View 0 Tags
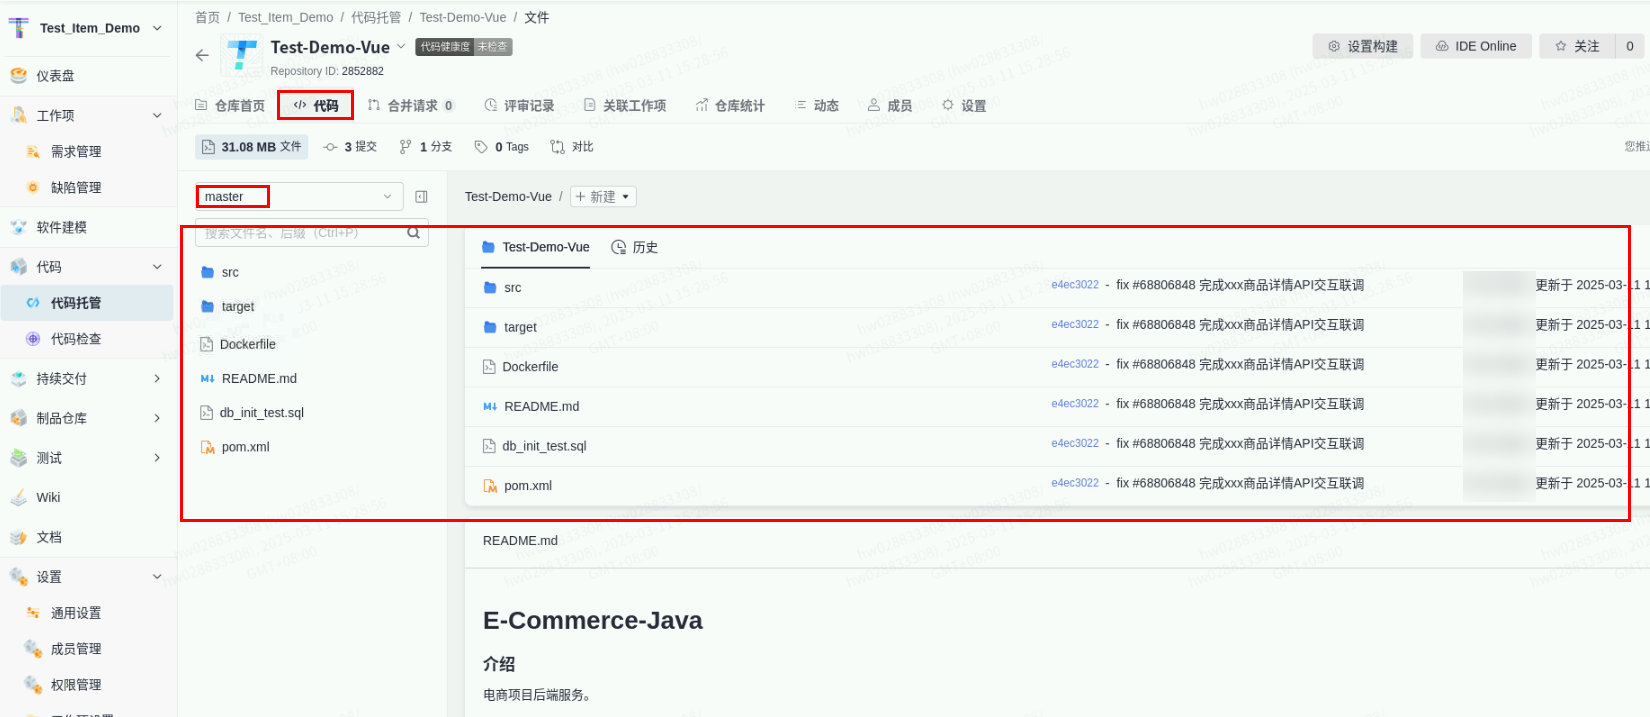Screen dimensions: 1650x717 click(501, 147)
